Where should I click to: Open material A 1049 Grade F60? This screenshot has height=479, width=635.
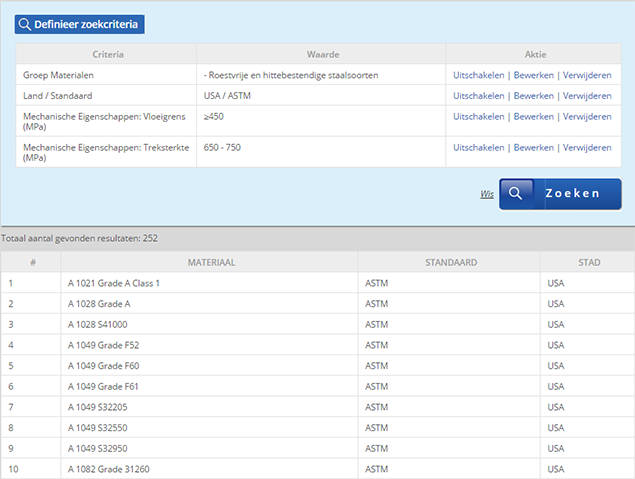pos(103,366)
